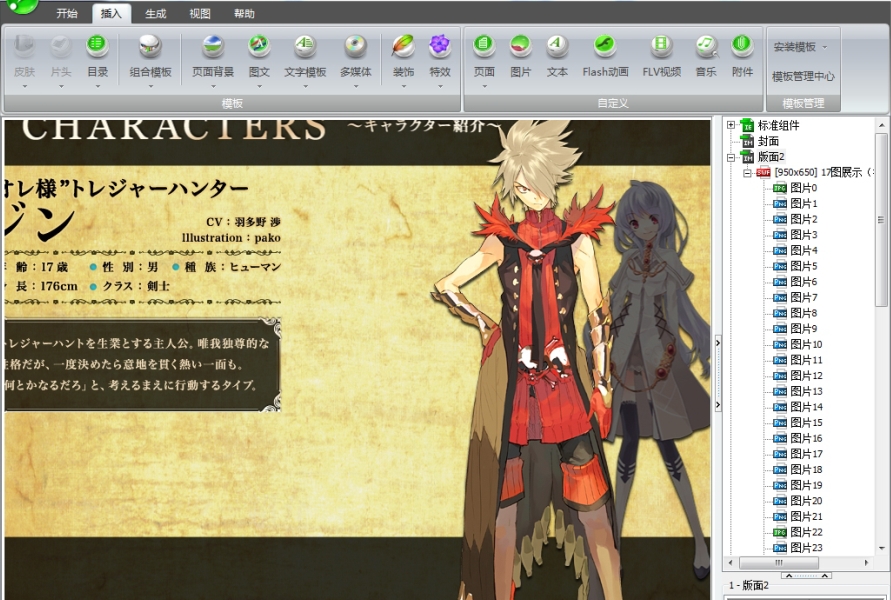Select 图片9 in the tree
This screenshot has width=891, height=600.
(804, 328)
